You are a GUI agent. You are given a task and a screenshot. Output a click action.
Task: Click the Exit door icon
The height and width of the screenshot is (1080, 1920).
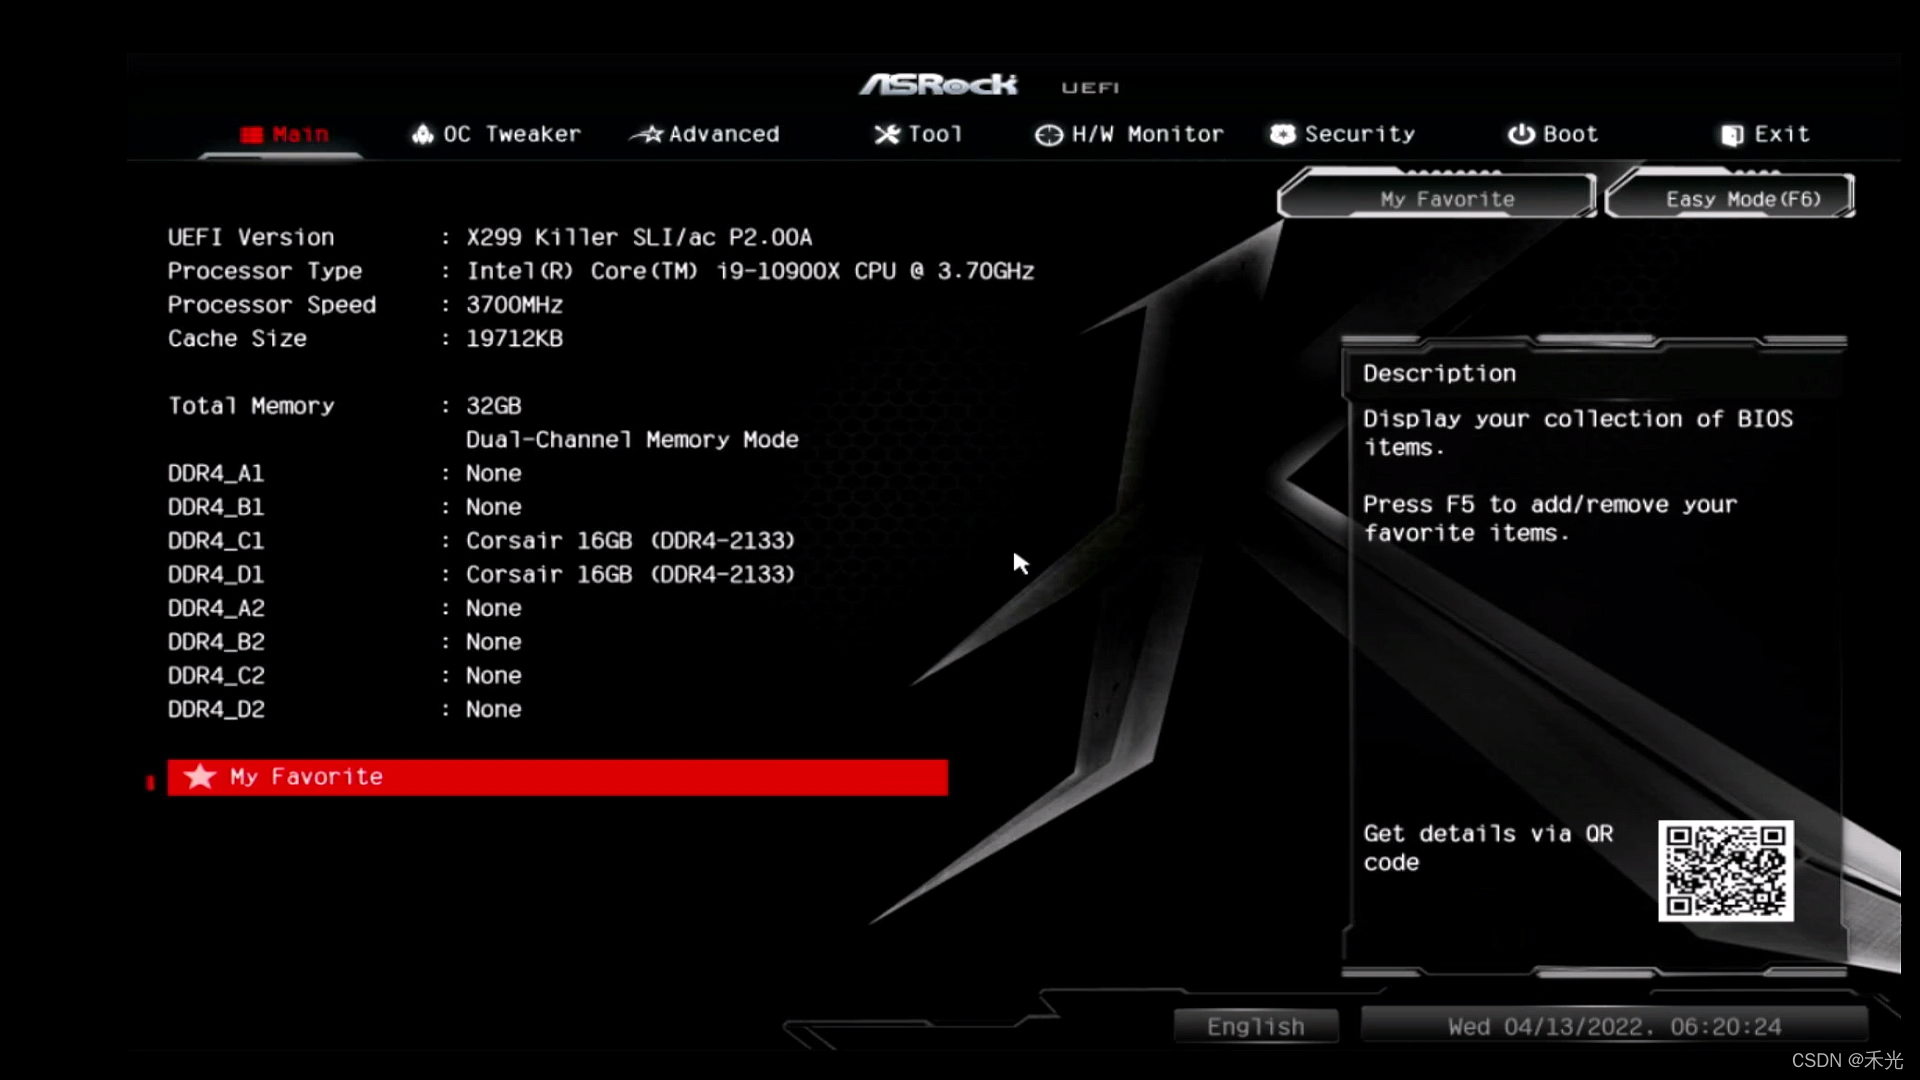(1732, 135)
